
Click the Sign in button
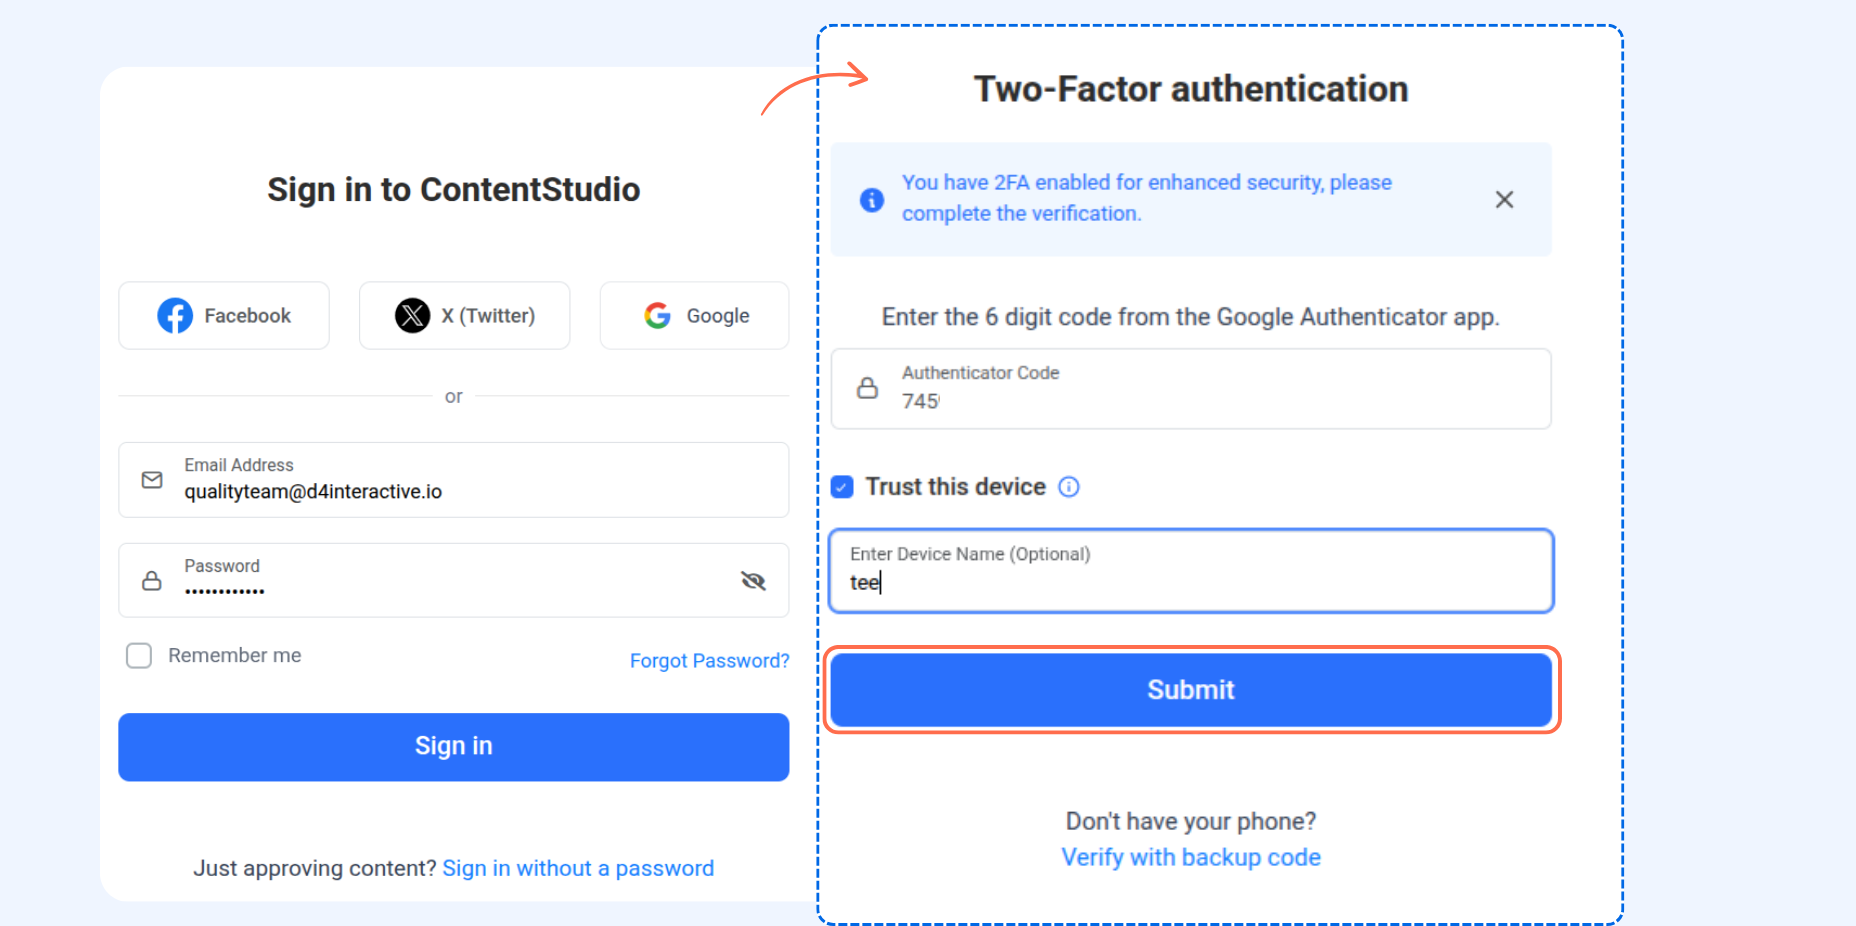point(454,747)
